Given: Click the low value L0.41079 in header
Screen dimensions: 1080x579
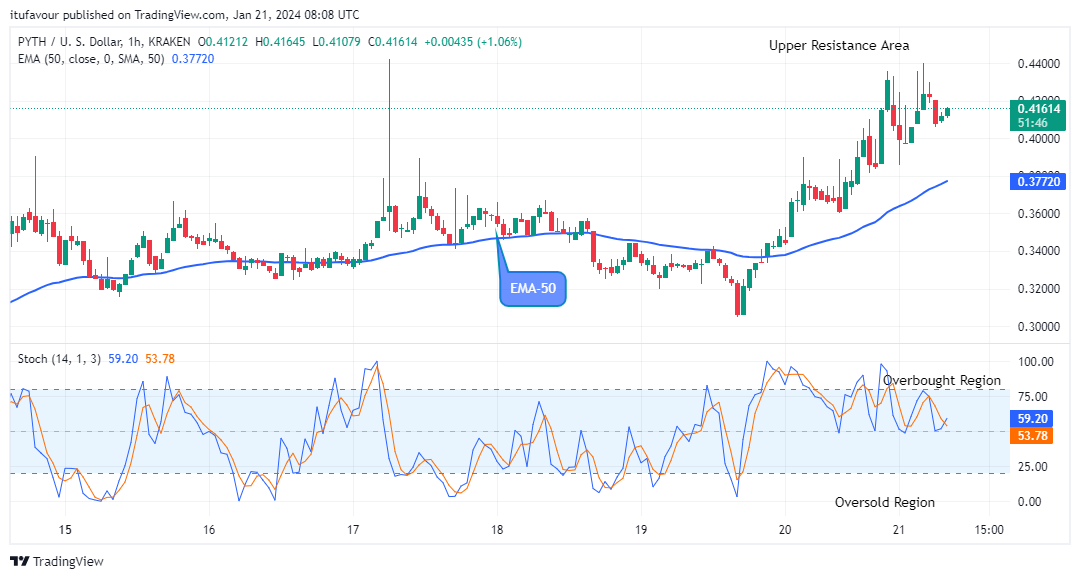Looking at the screenshot, I should coord(337,42).
